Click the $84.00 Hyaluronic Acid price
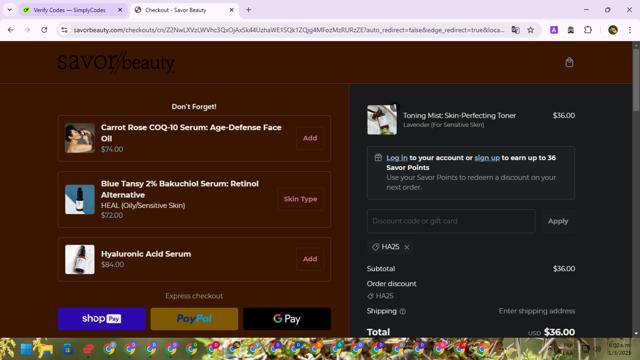Screen dimensions: 640x360 coord(112,264)
